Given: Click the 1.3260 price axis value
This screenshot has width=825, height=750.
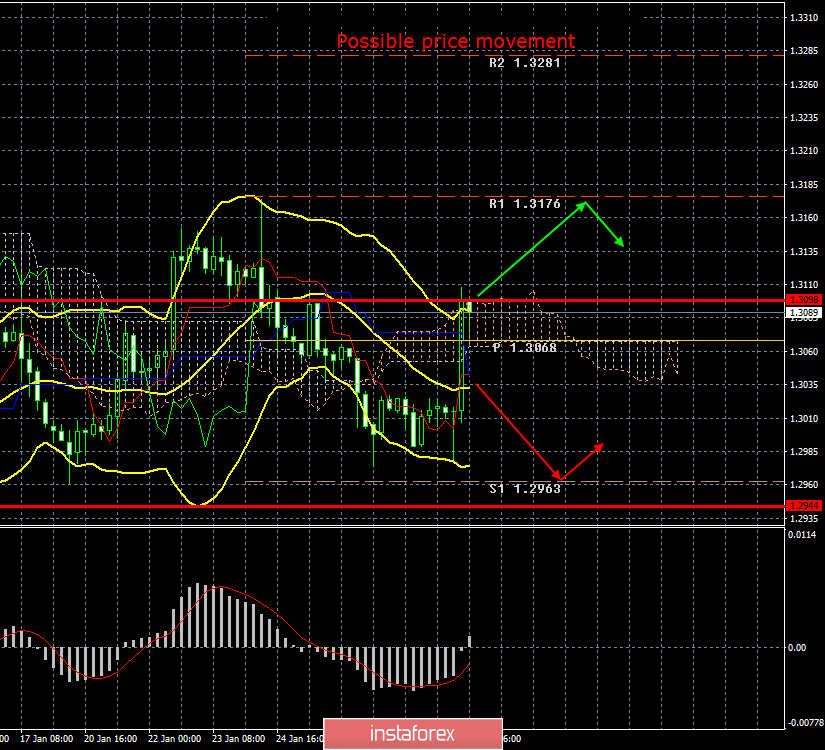Looking at the screenshot, I should coord(804,85).
